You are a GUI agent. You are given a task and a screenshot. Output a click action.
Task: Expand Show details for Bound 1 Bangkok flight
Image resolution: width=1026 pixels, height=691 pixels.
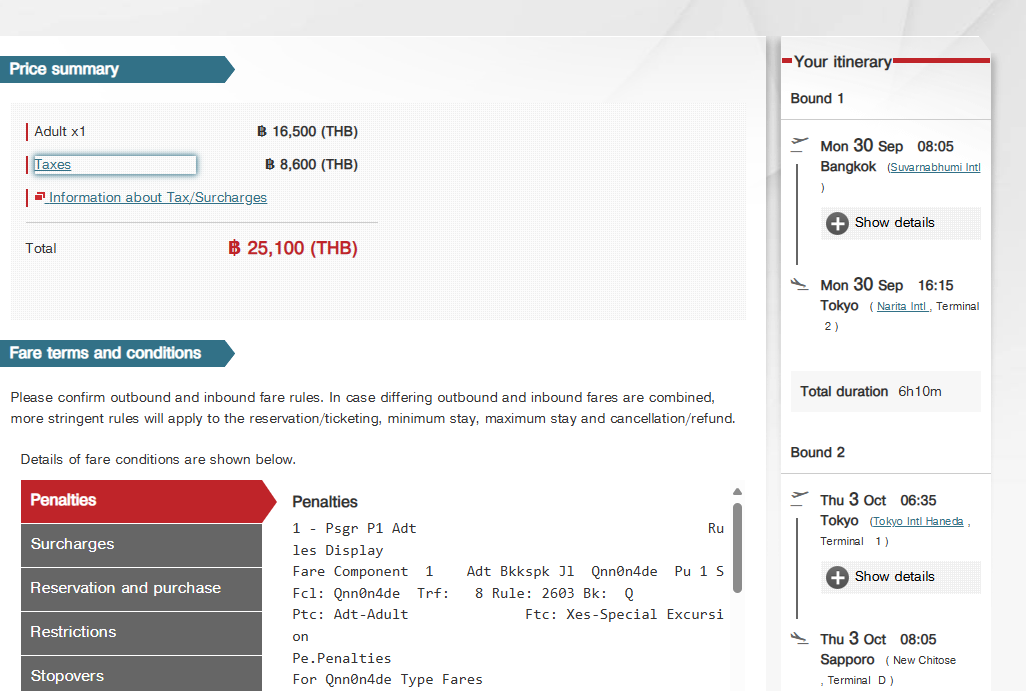point(901,223)
